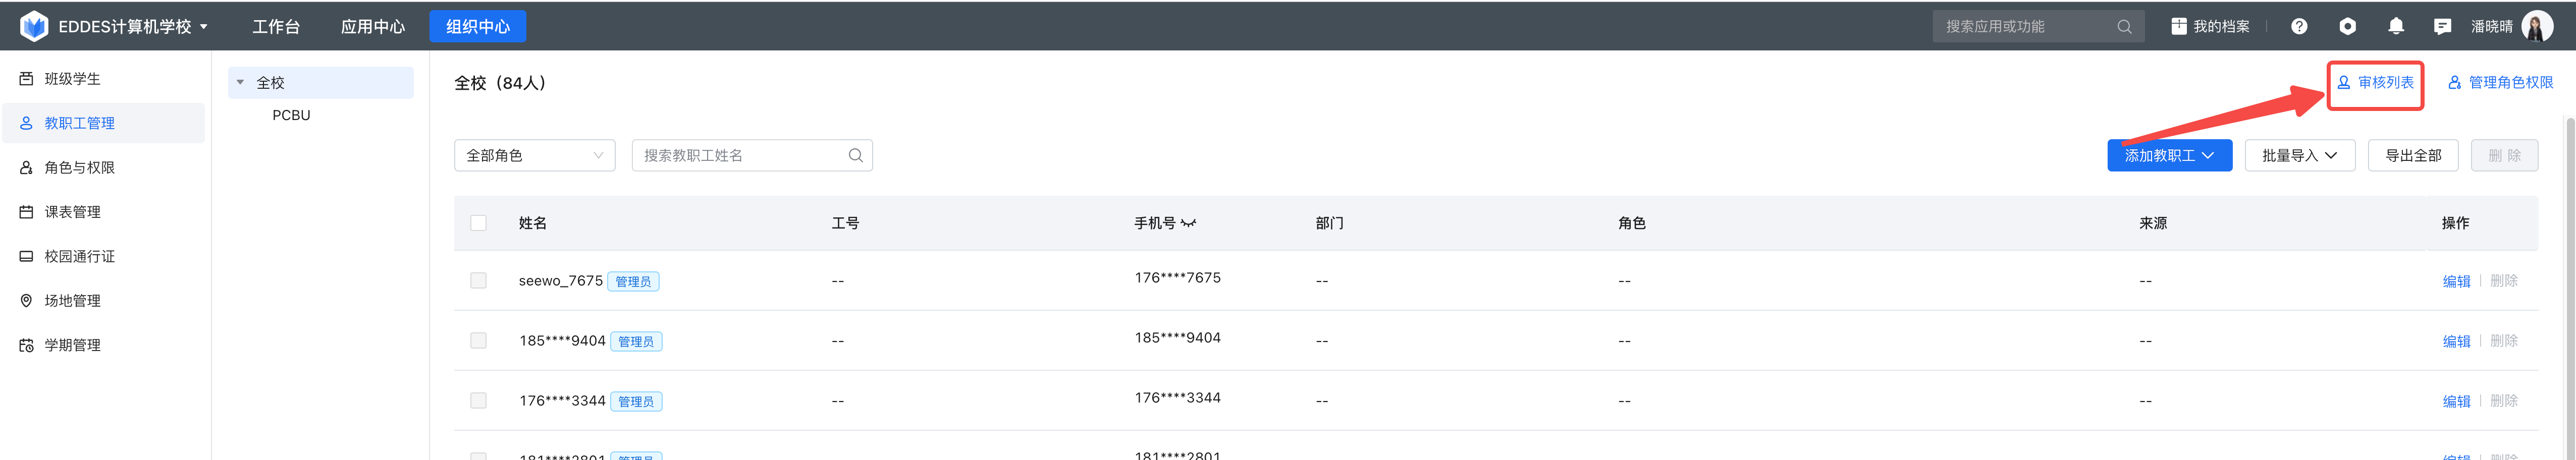Click the 场地管理 location pin icon
The image size is (2576, 460).
click(x=26, y=300)
